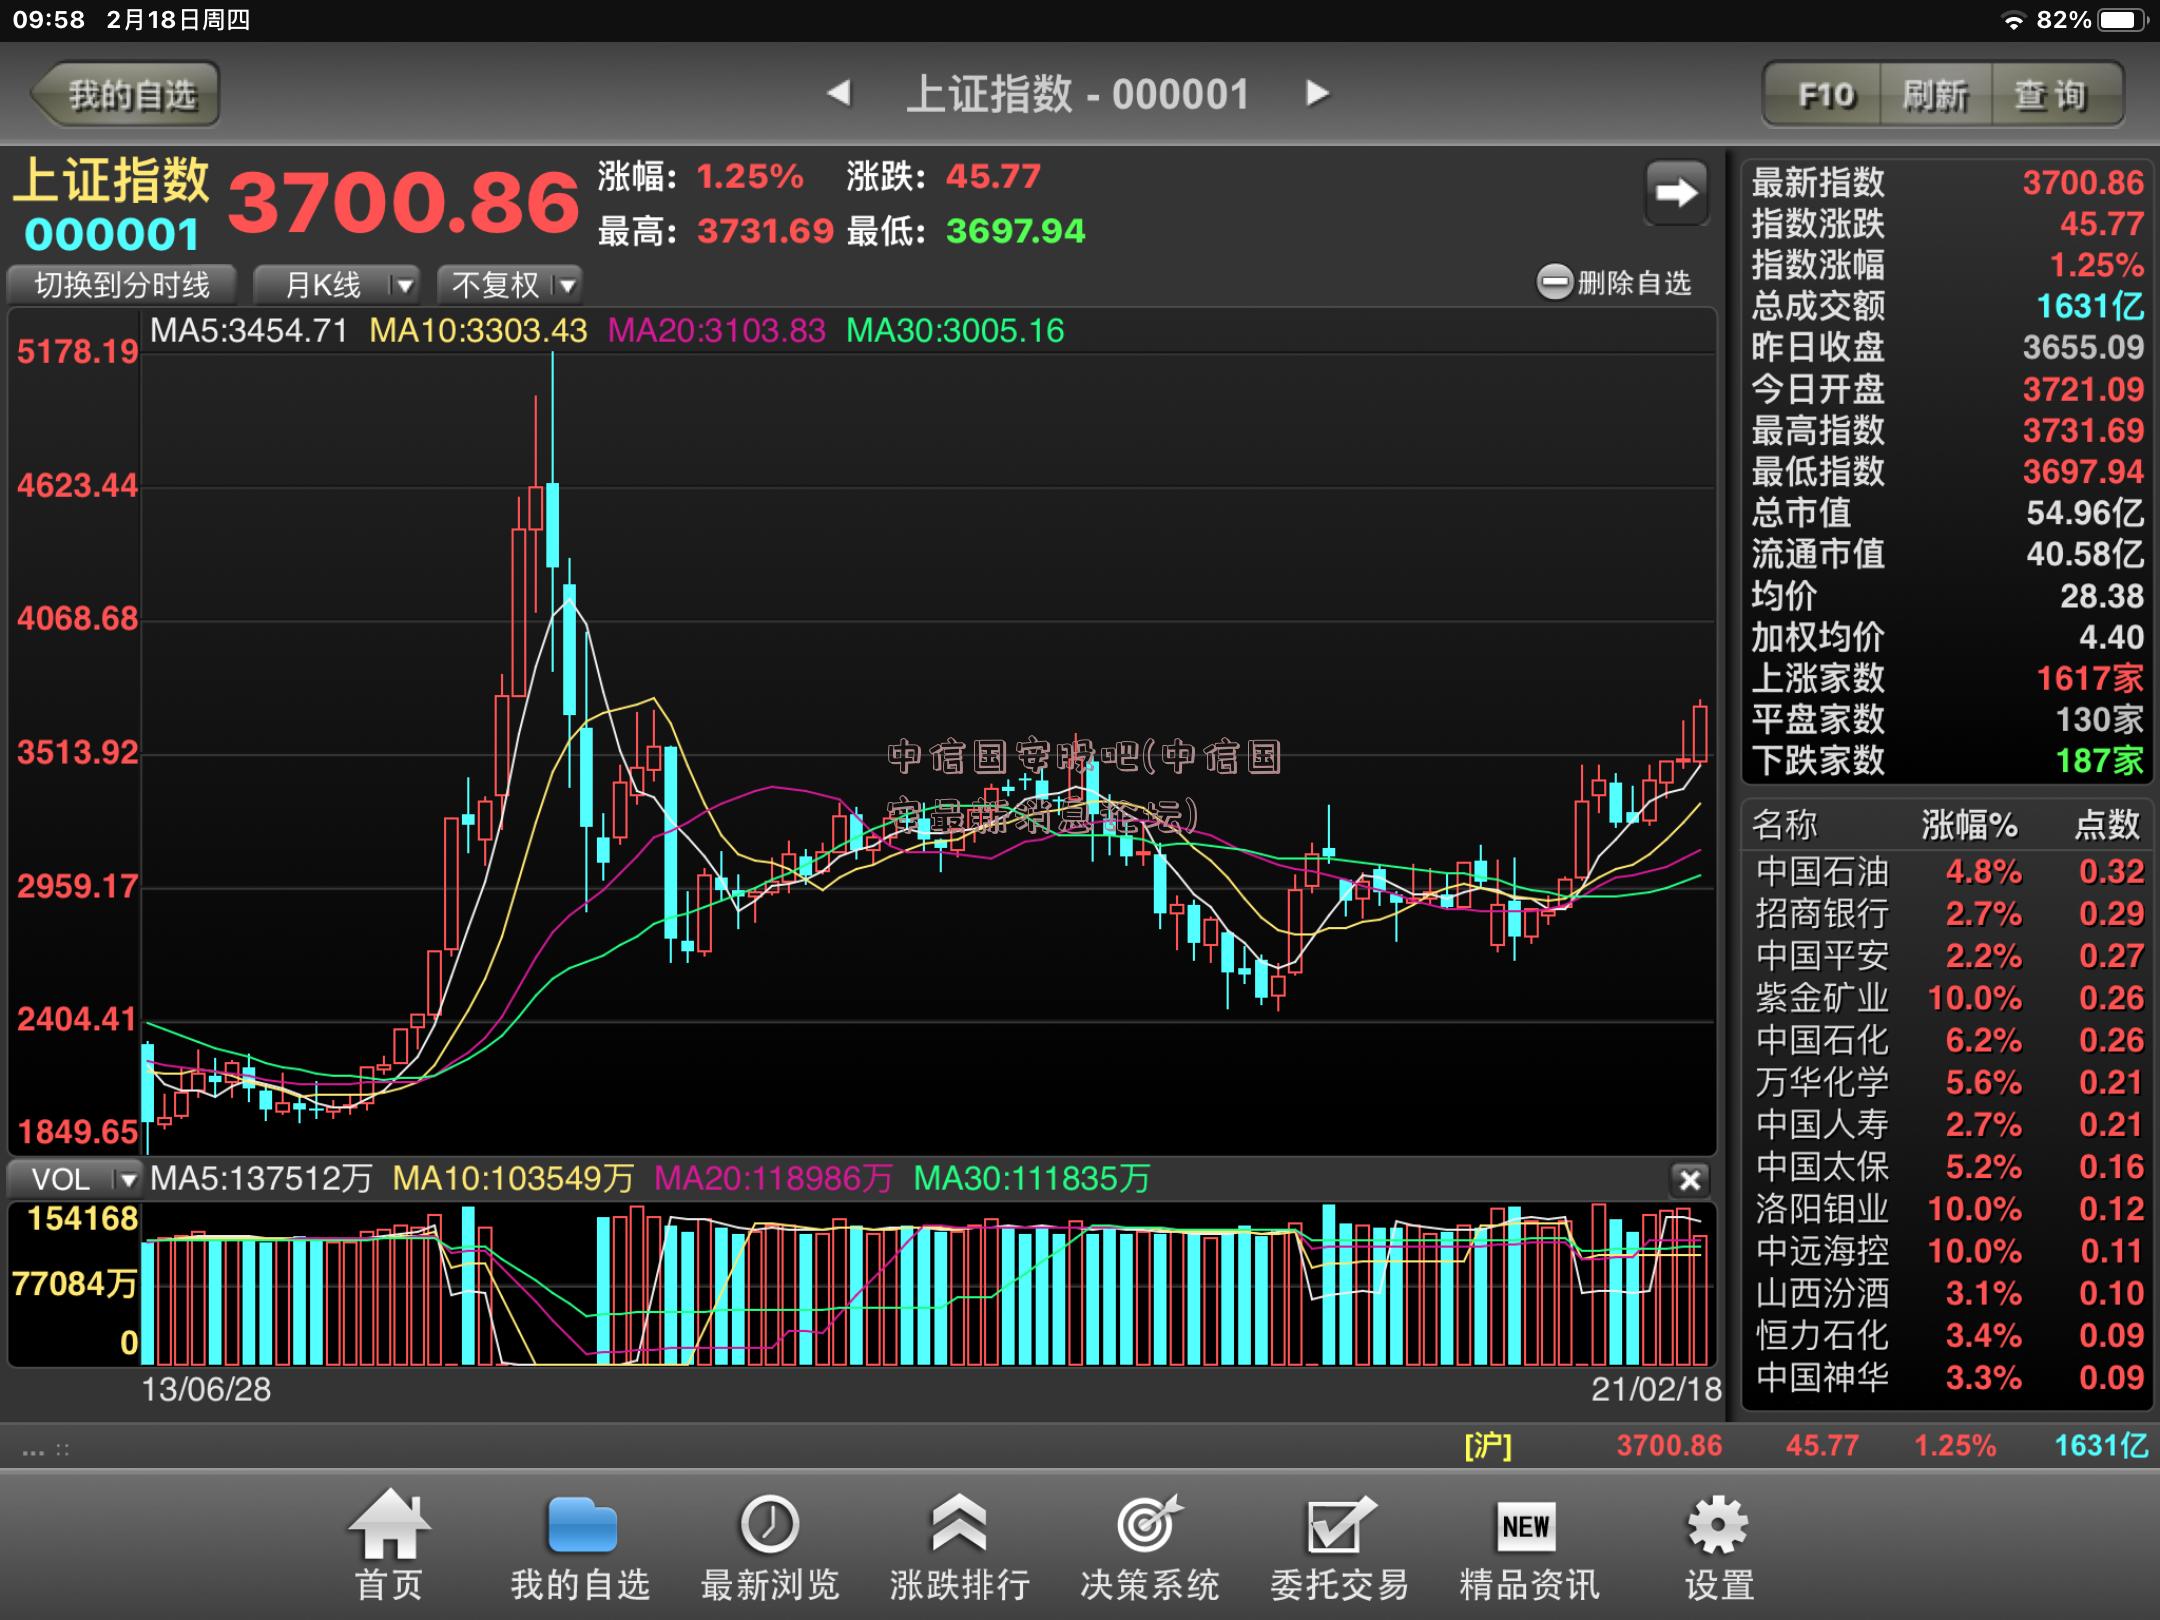Select 中国石化 row in stock list
Screen dimensions: 2160x1620
click(x=1948, y=1040)
